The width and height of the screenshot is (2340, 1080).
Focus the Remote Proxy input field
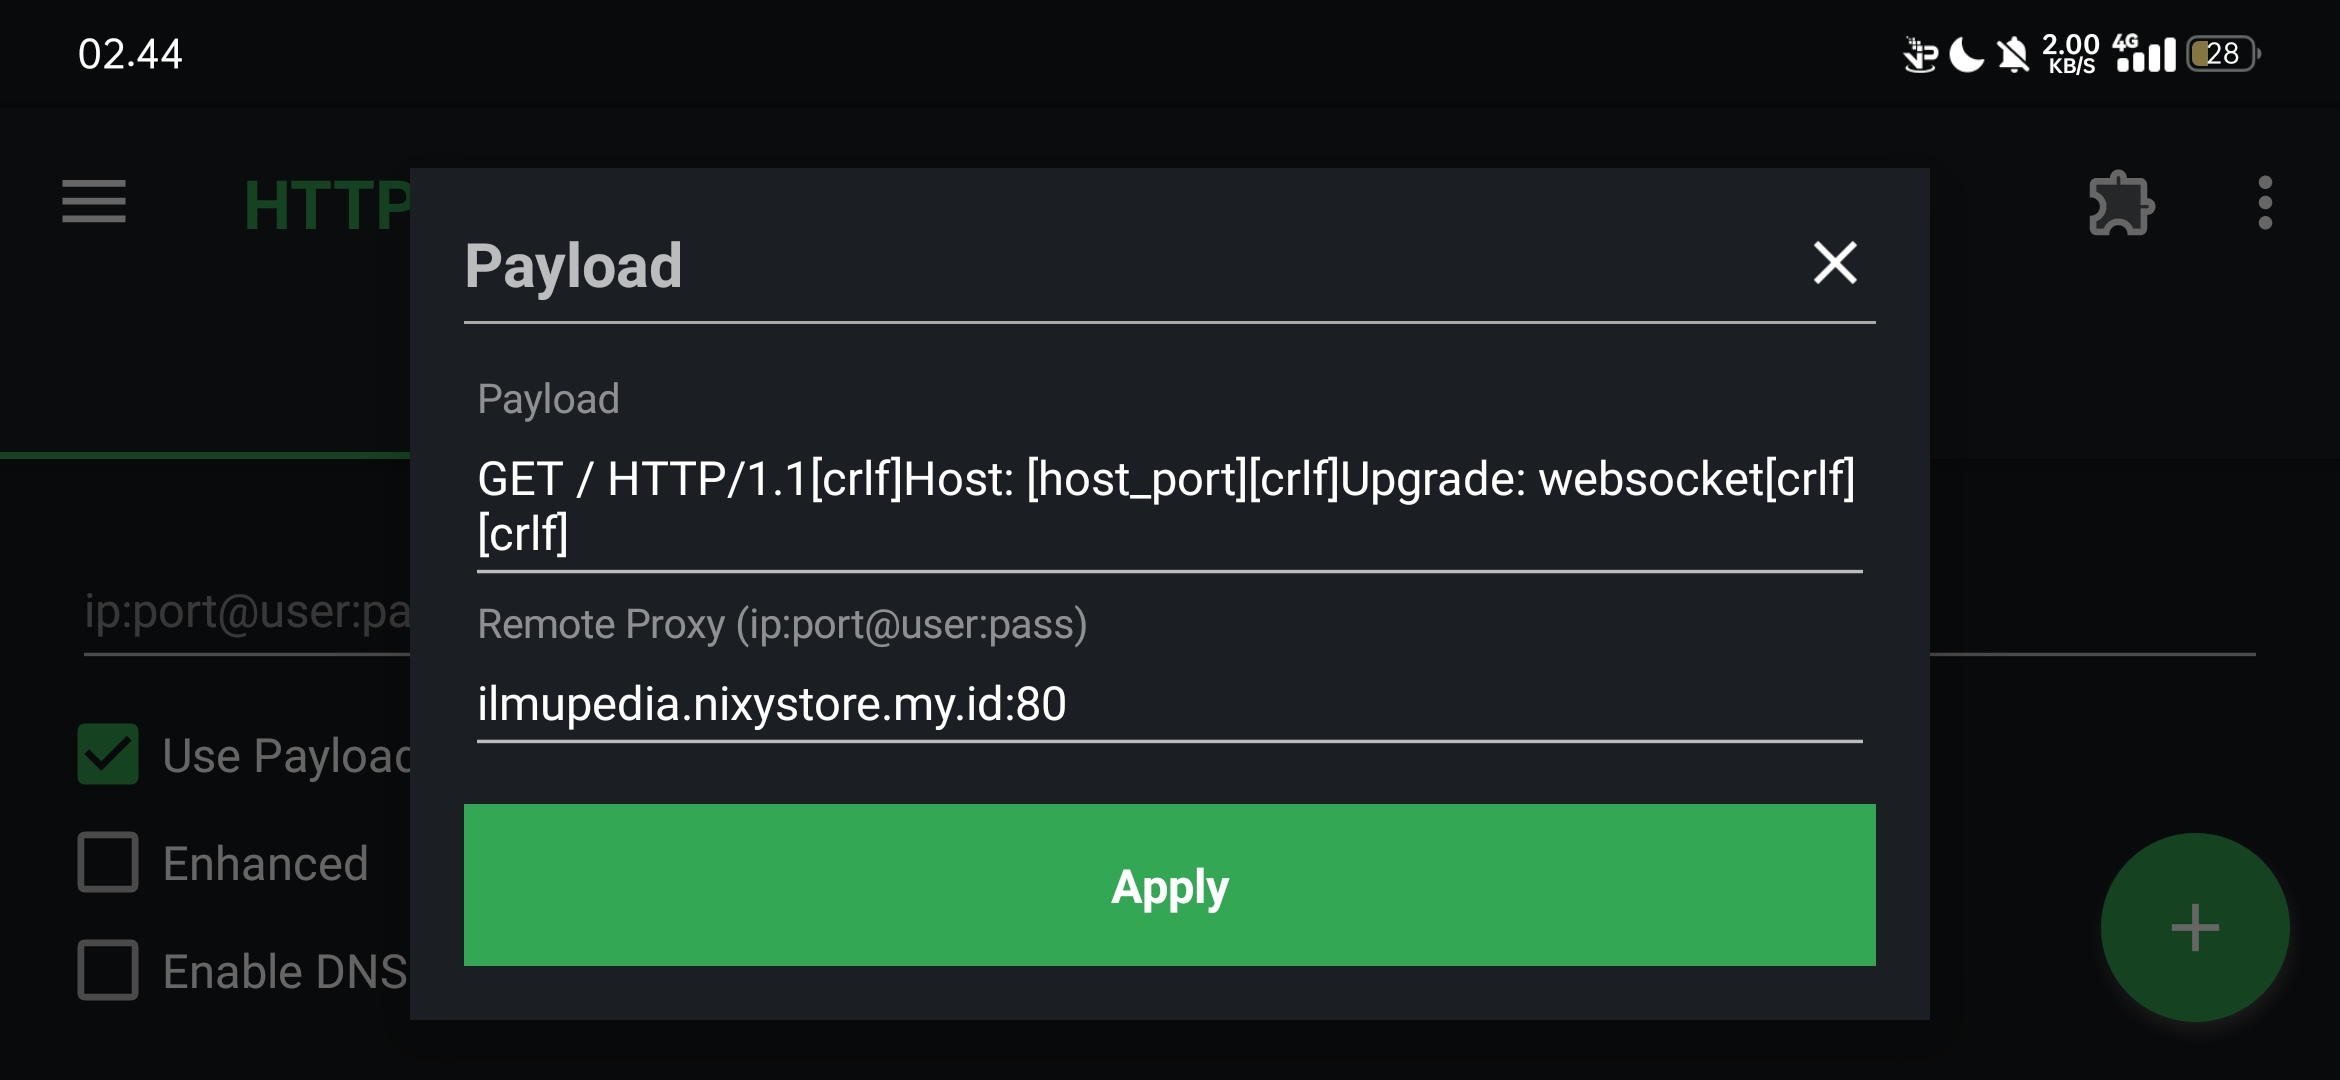click(x=1168, y=704)
